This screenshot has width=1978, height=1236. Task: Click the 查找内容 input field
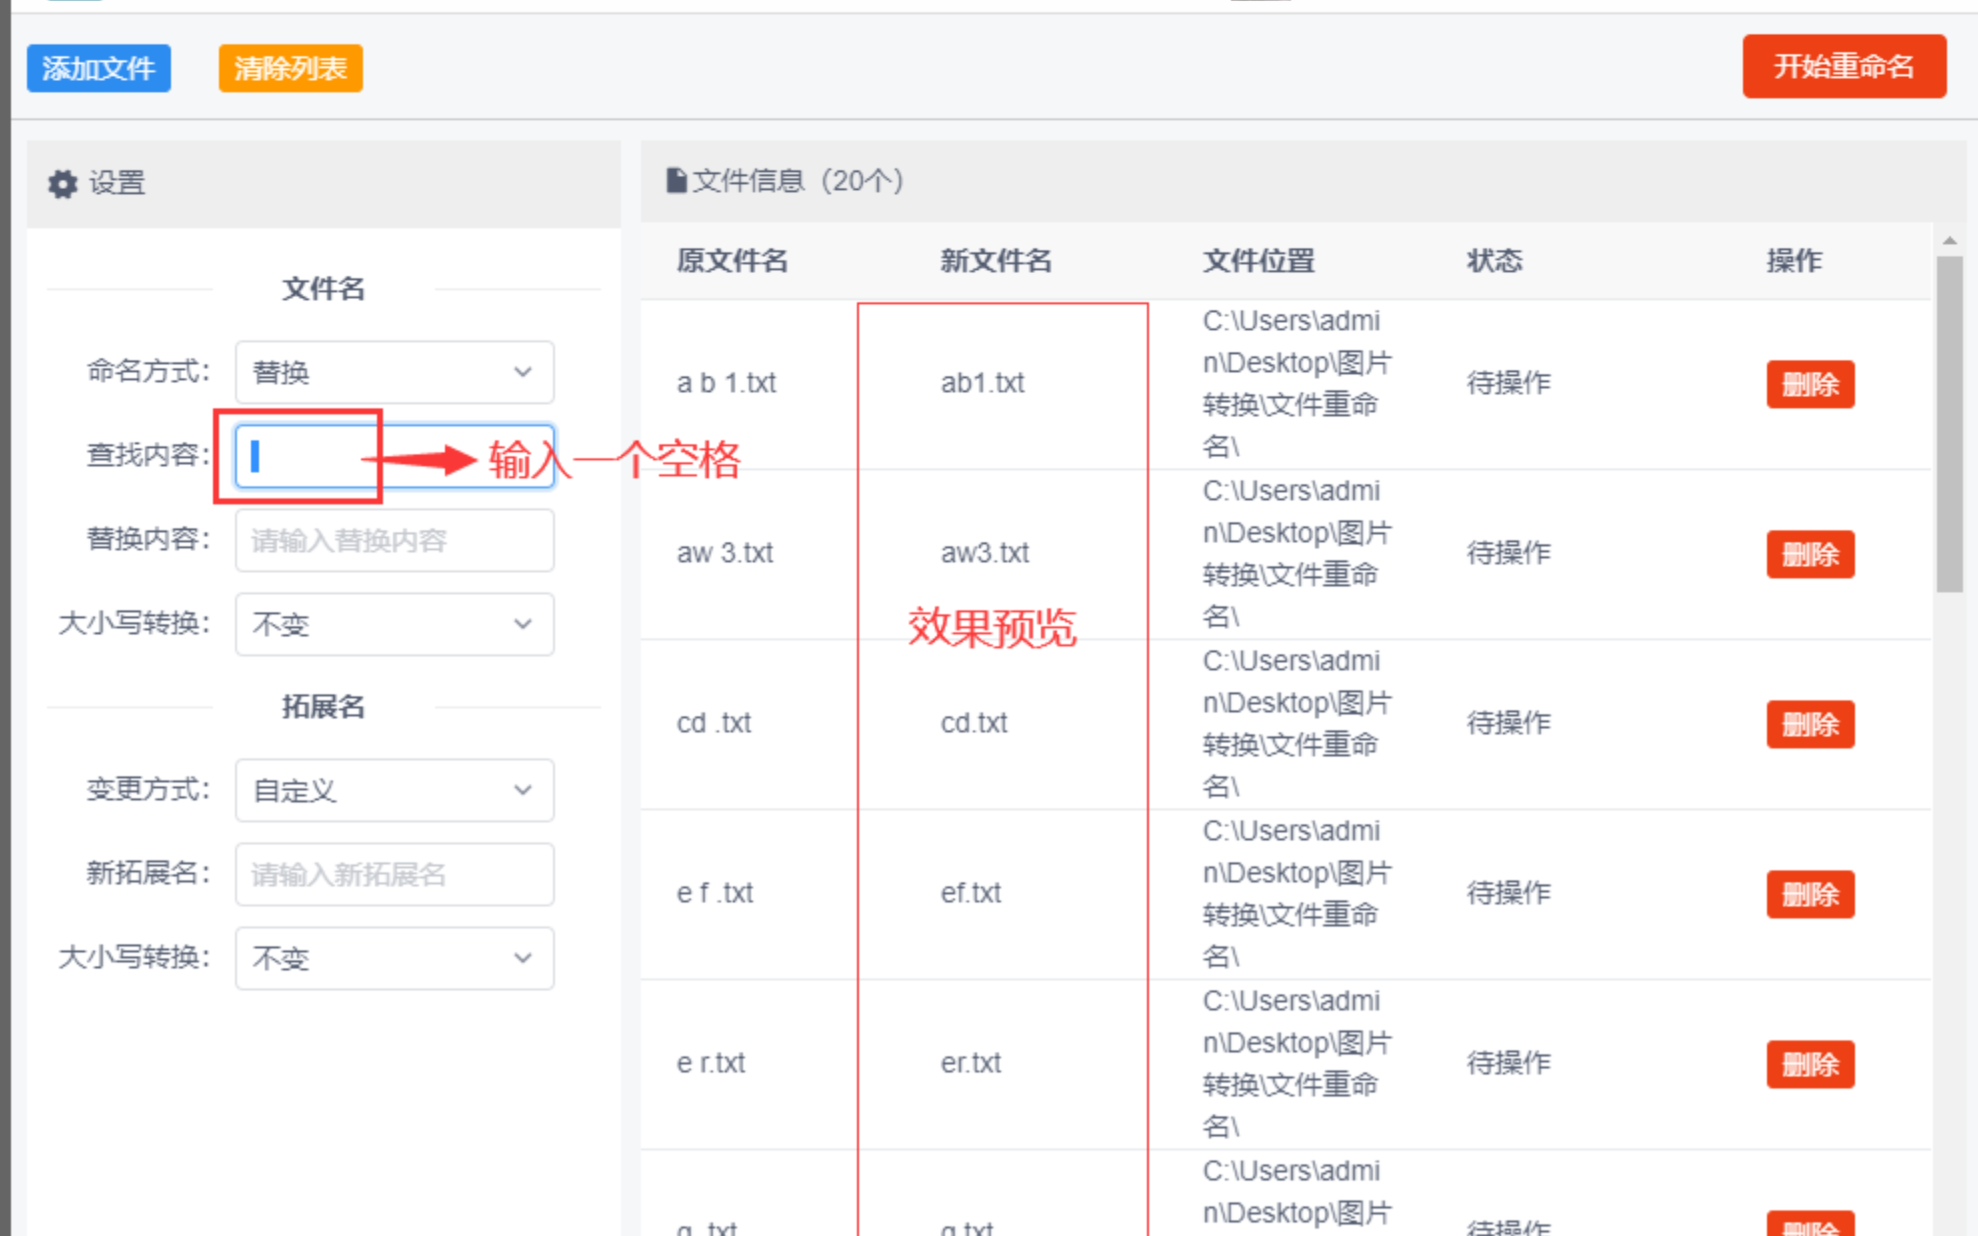point(395,456)
